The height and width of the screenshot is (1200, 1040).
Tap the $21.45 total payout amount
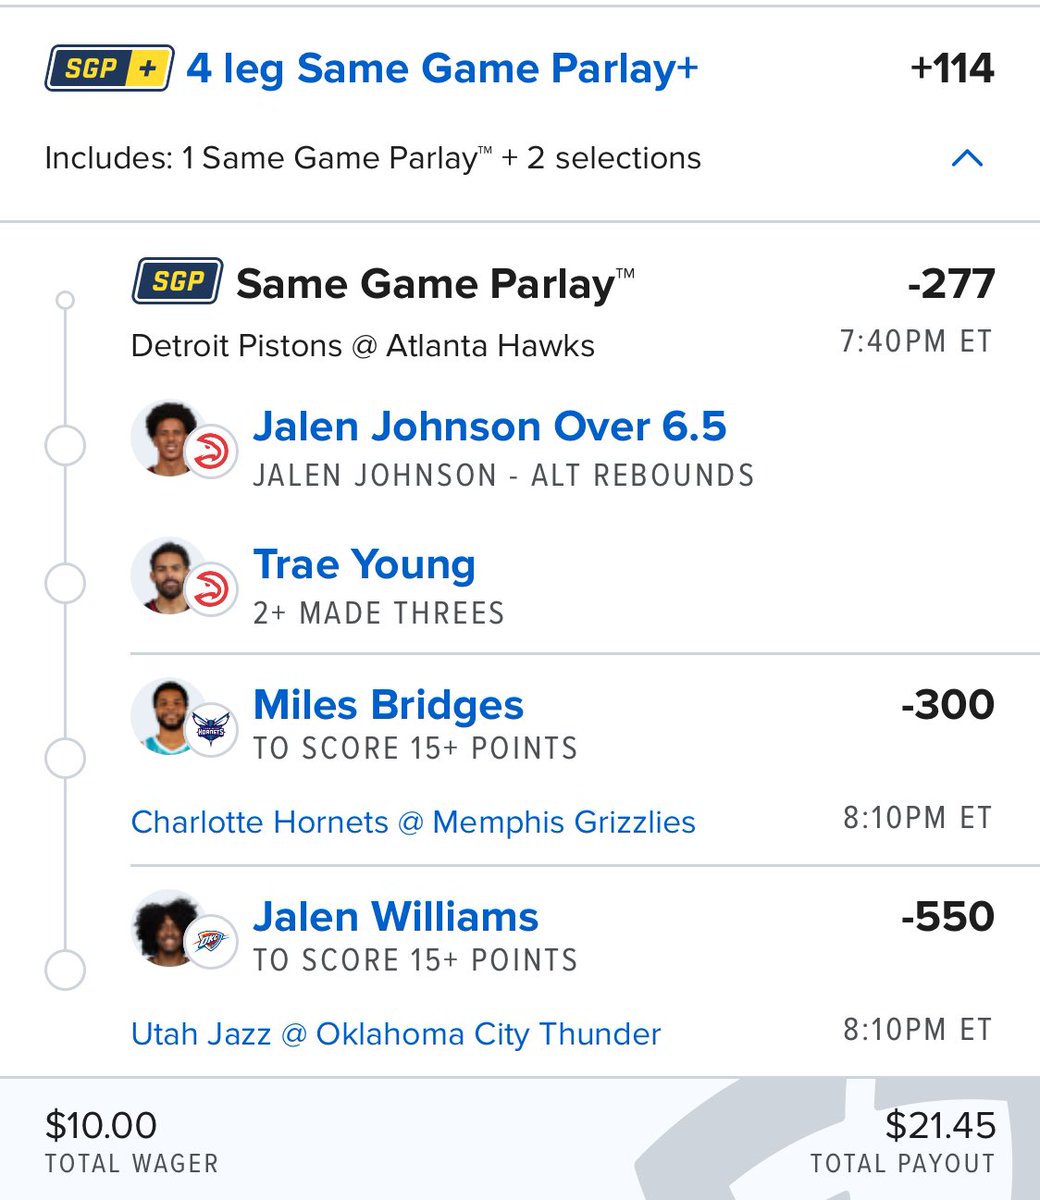click(941, 1125)
